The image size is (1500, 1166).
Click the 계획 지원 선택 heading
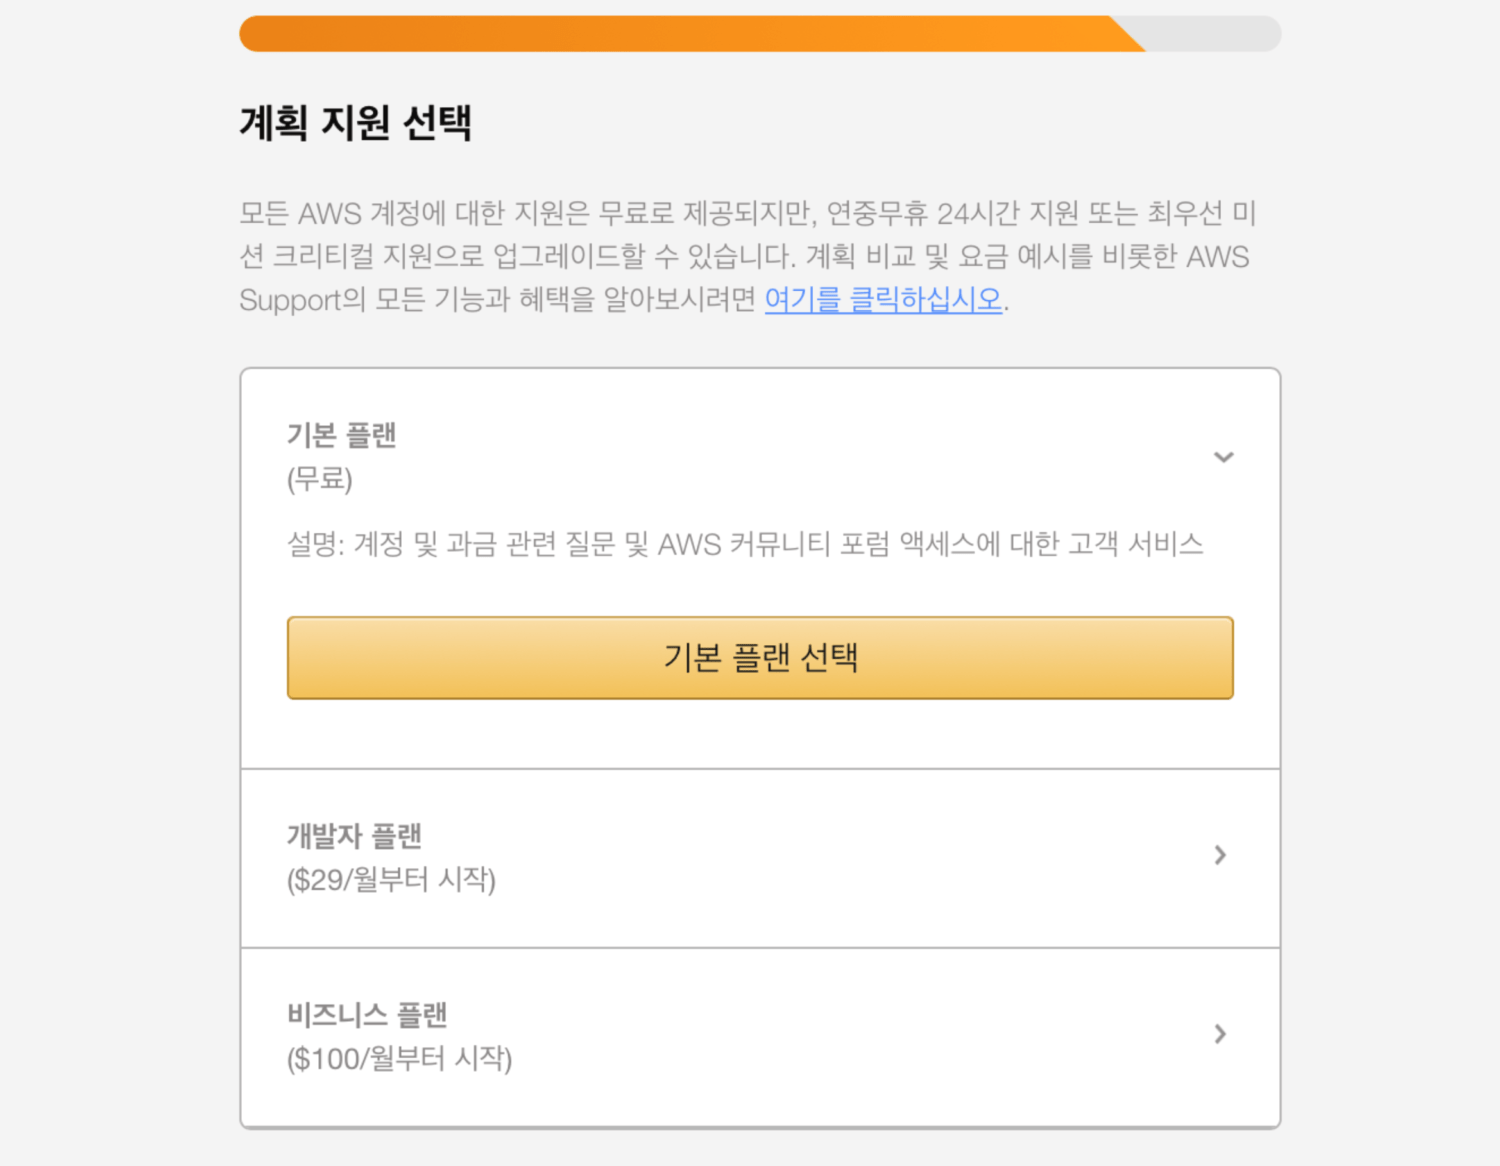pyautogui.click(x=355, y=123)
